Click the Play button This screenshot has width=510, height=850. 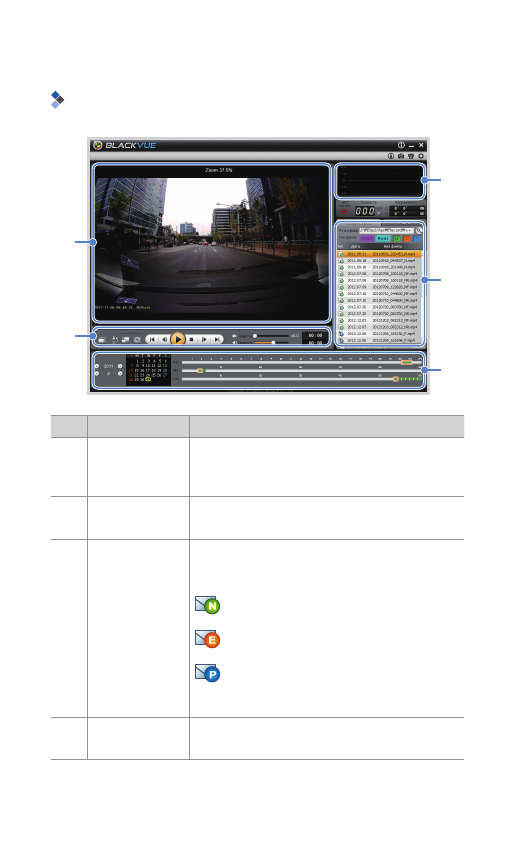tap(178, 339)
